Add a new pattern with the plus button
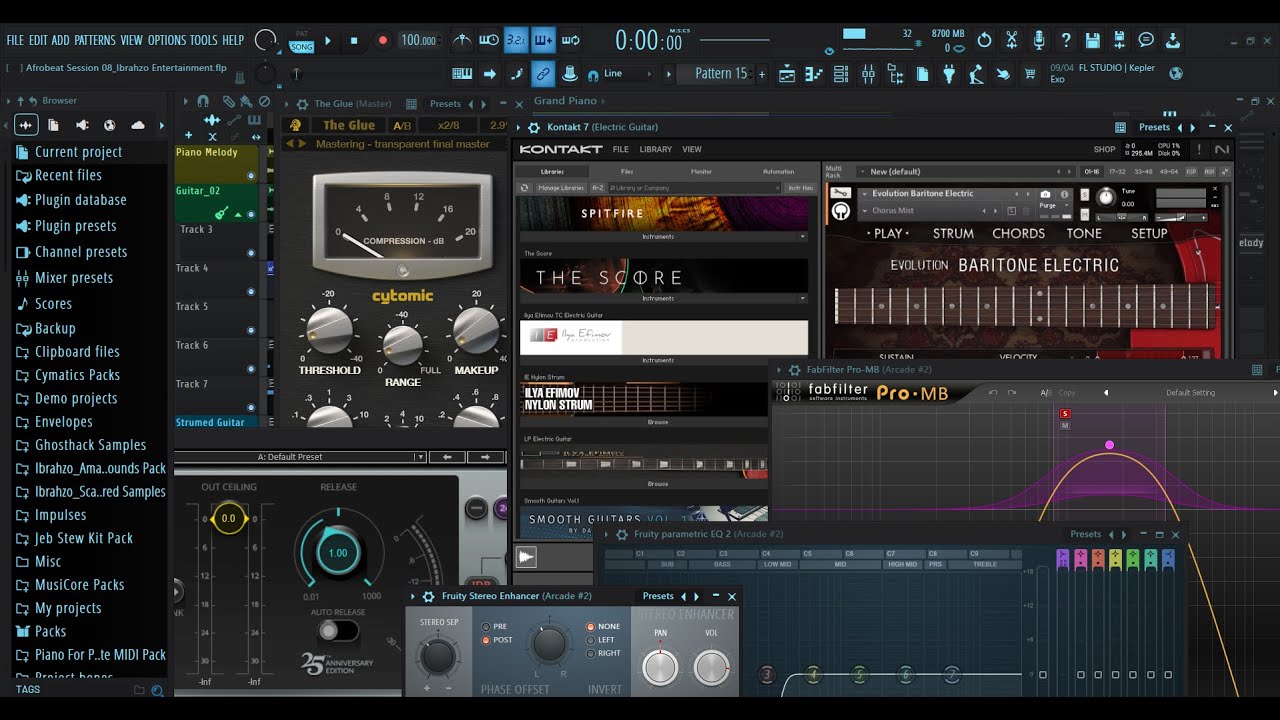Image resolution: width=1280 pixels, height=720 pixels. tap(762, 74)
